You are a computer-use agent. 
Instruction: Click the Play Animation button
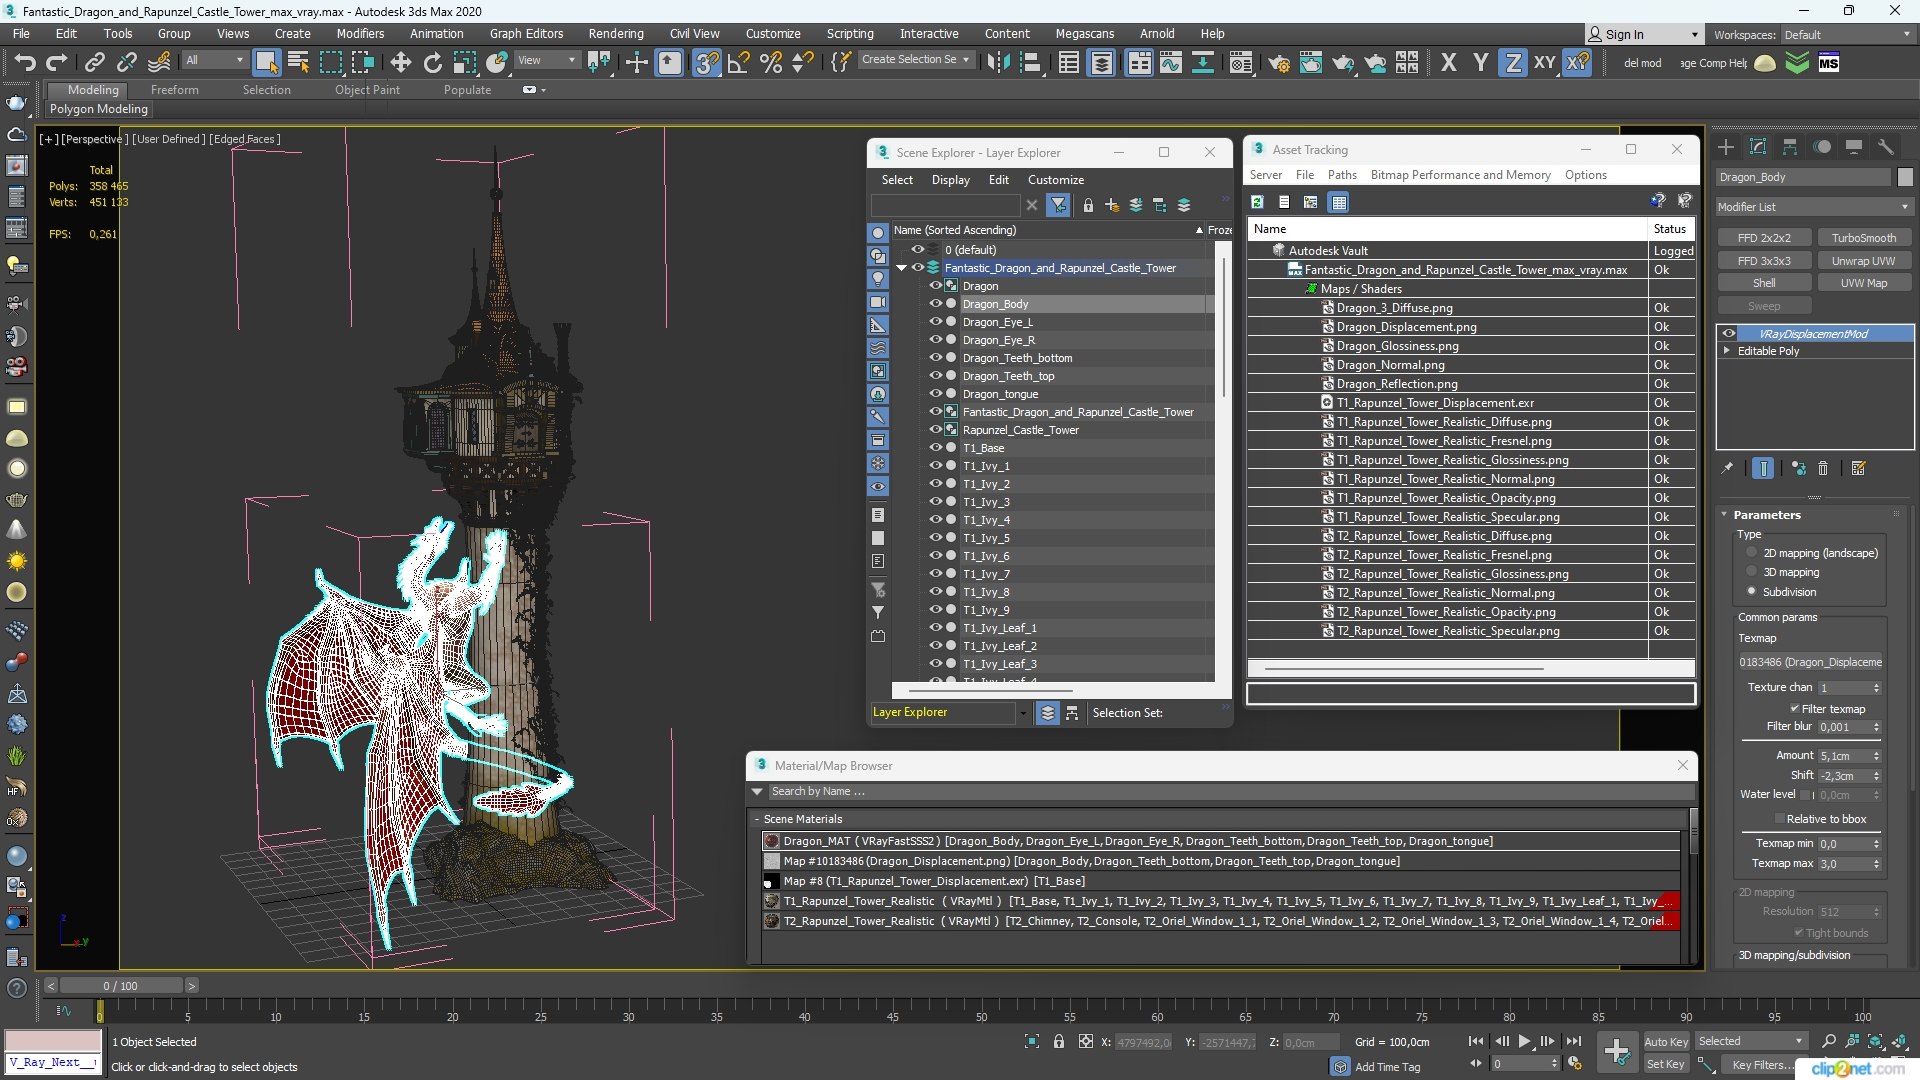[1524, 1041]
